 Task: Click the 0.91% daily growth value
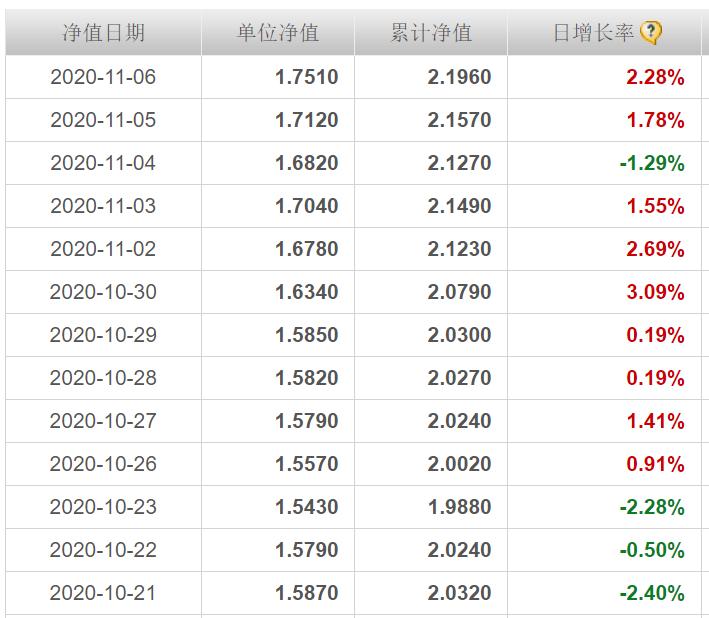655,464
